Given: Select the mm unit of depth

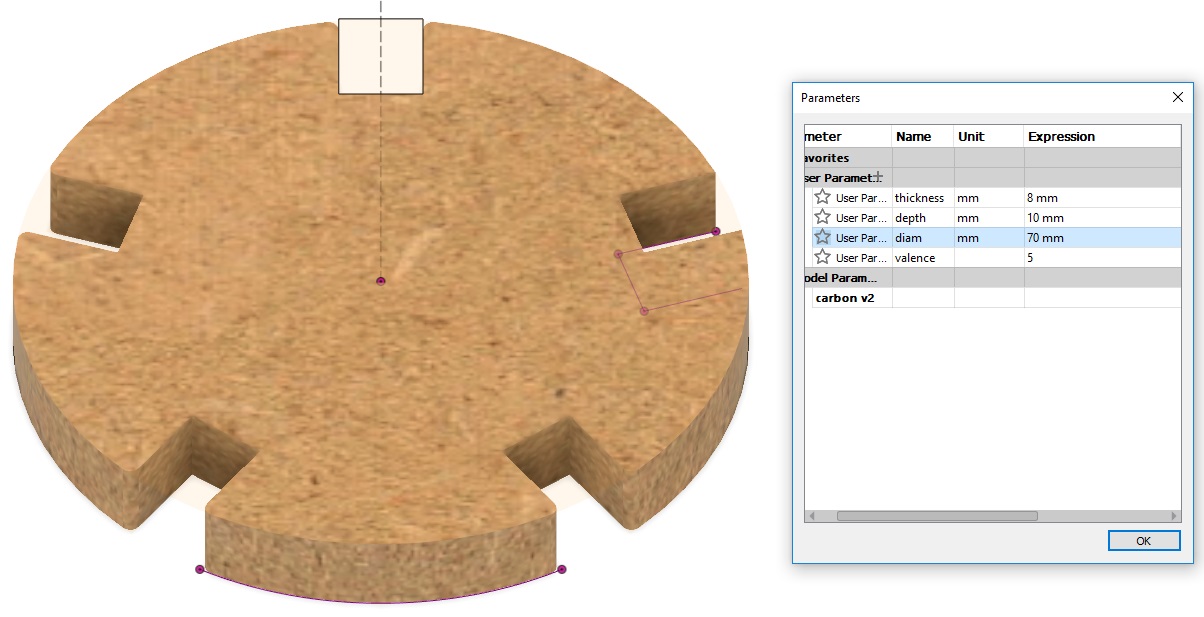Looking at the screenshot, I should pyautogui.click(x=989, y=218).
